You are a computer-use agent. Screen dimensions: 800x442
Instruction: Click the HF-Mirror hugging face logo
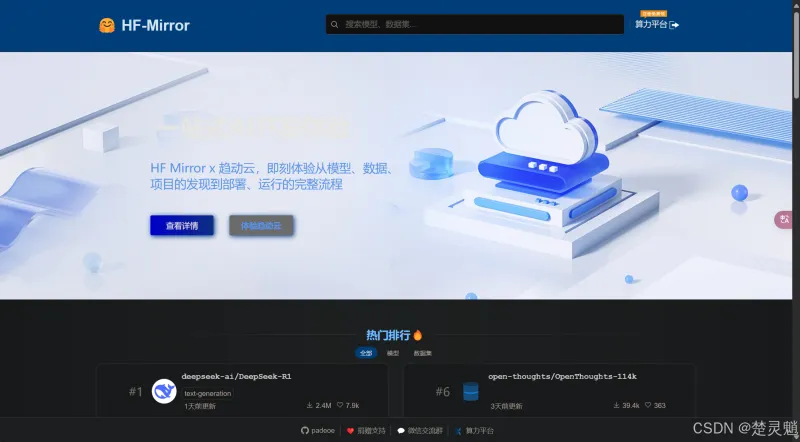tap(107, 25)
